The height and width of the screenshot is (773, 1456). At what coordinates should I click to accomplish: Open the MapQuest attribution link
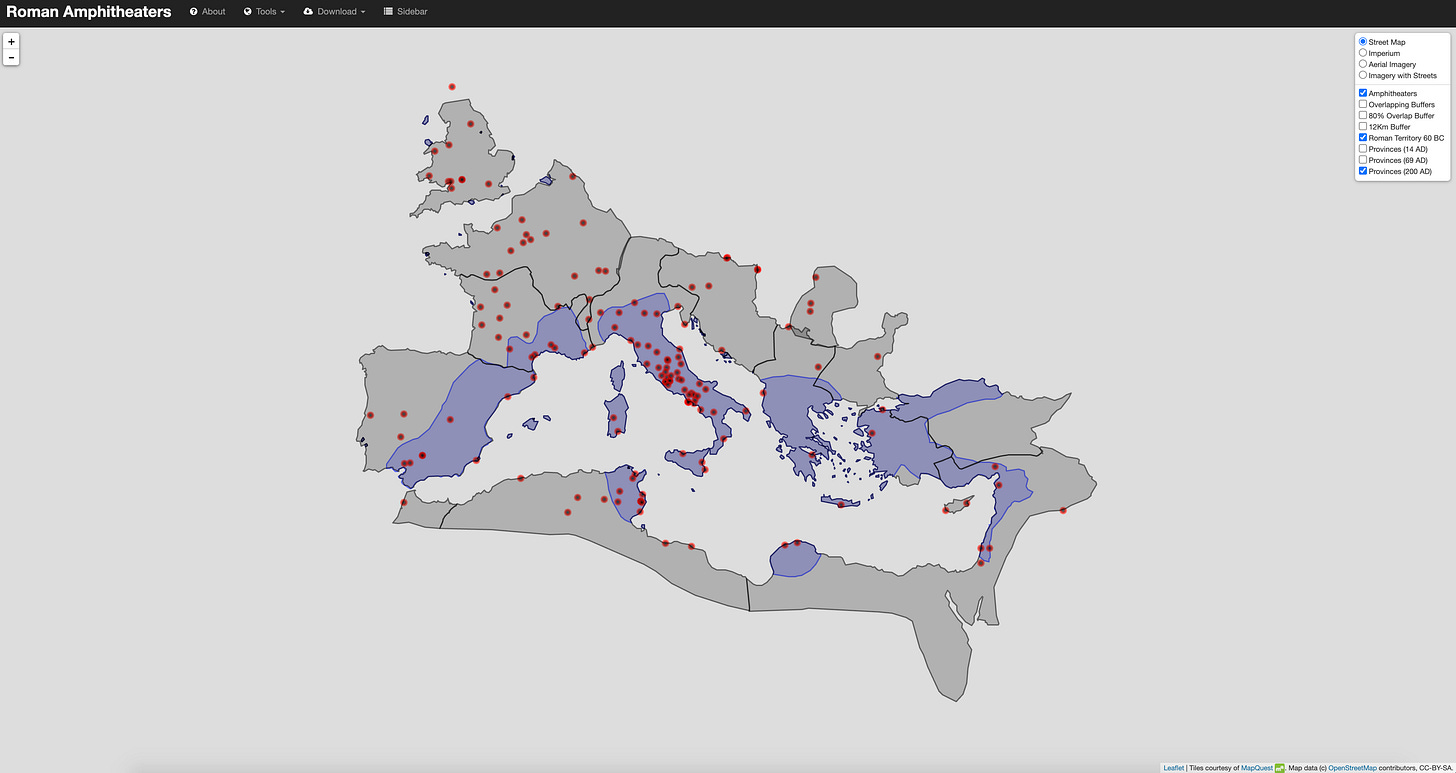tap(1256, 768)
